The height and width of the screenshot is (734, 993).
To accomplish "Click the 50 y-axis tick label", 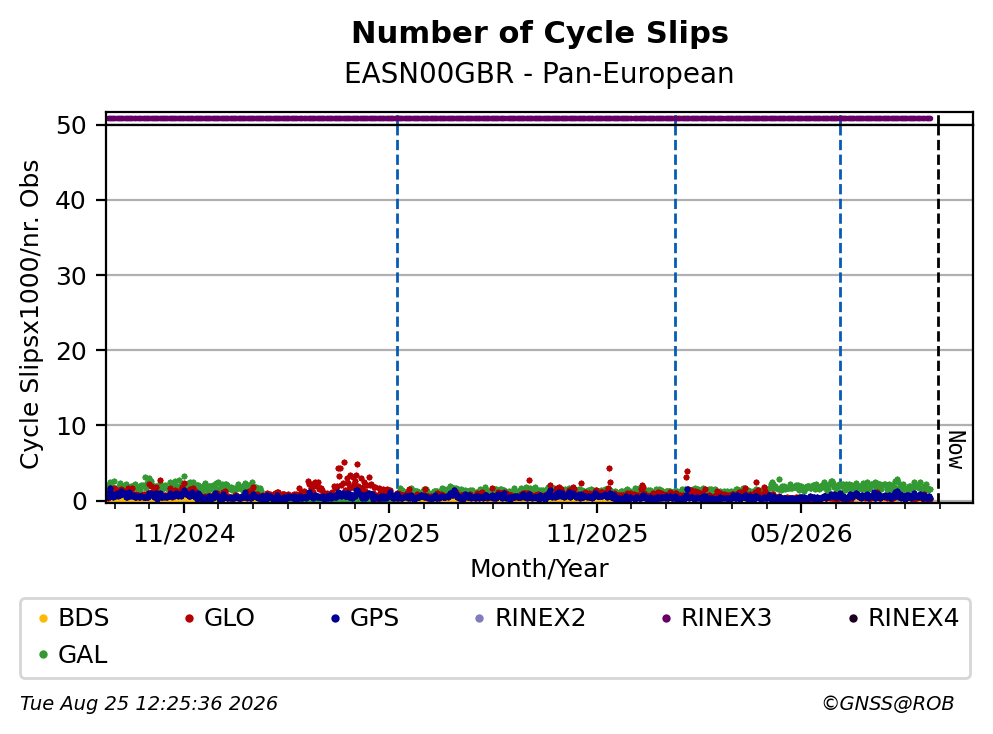I will 71,125.
